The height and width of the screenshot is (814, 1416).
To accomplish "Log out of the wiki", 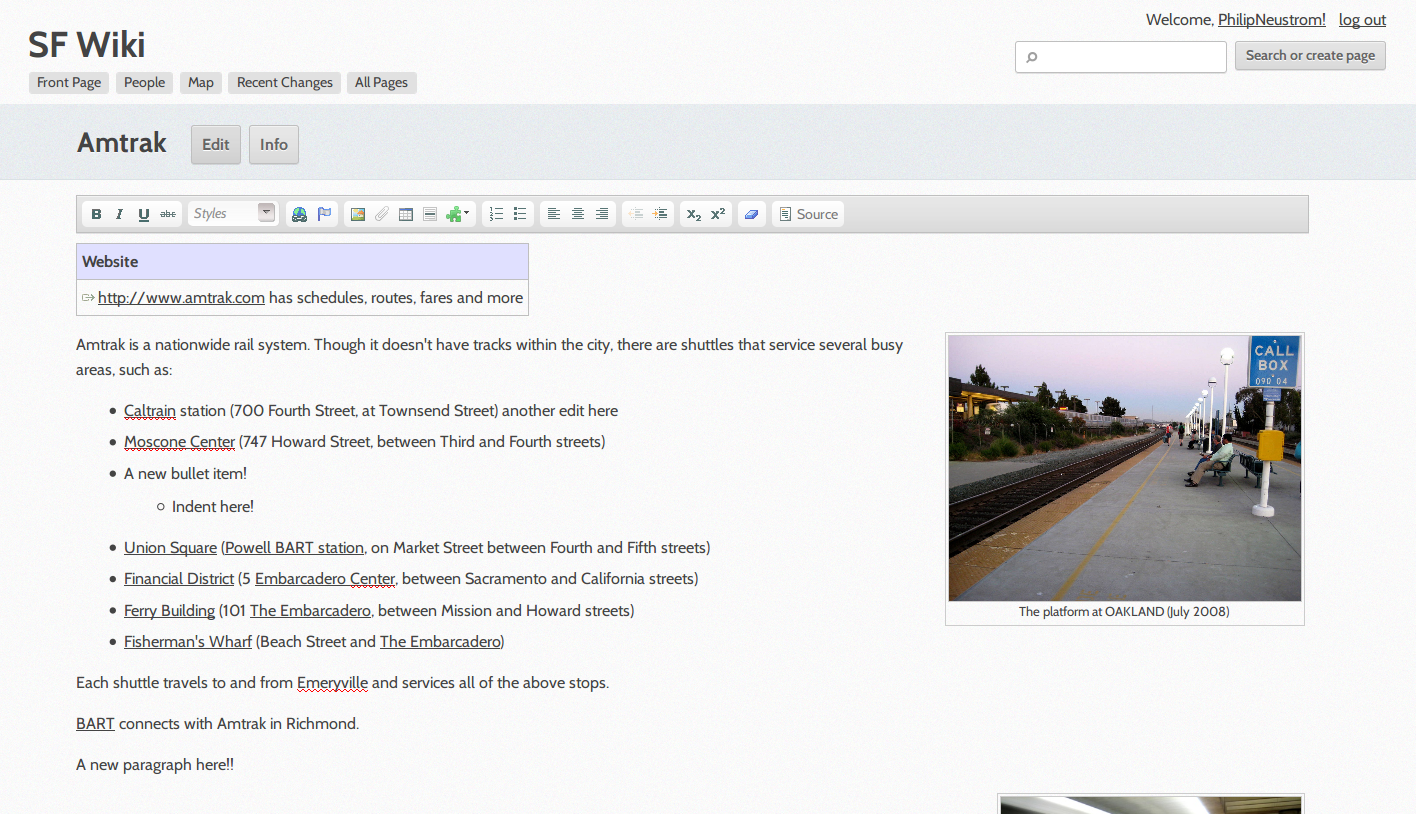I will pyautogui.click(x=1362, y=20).
